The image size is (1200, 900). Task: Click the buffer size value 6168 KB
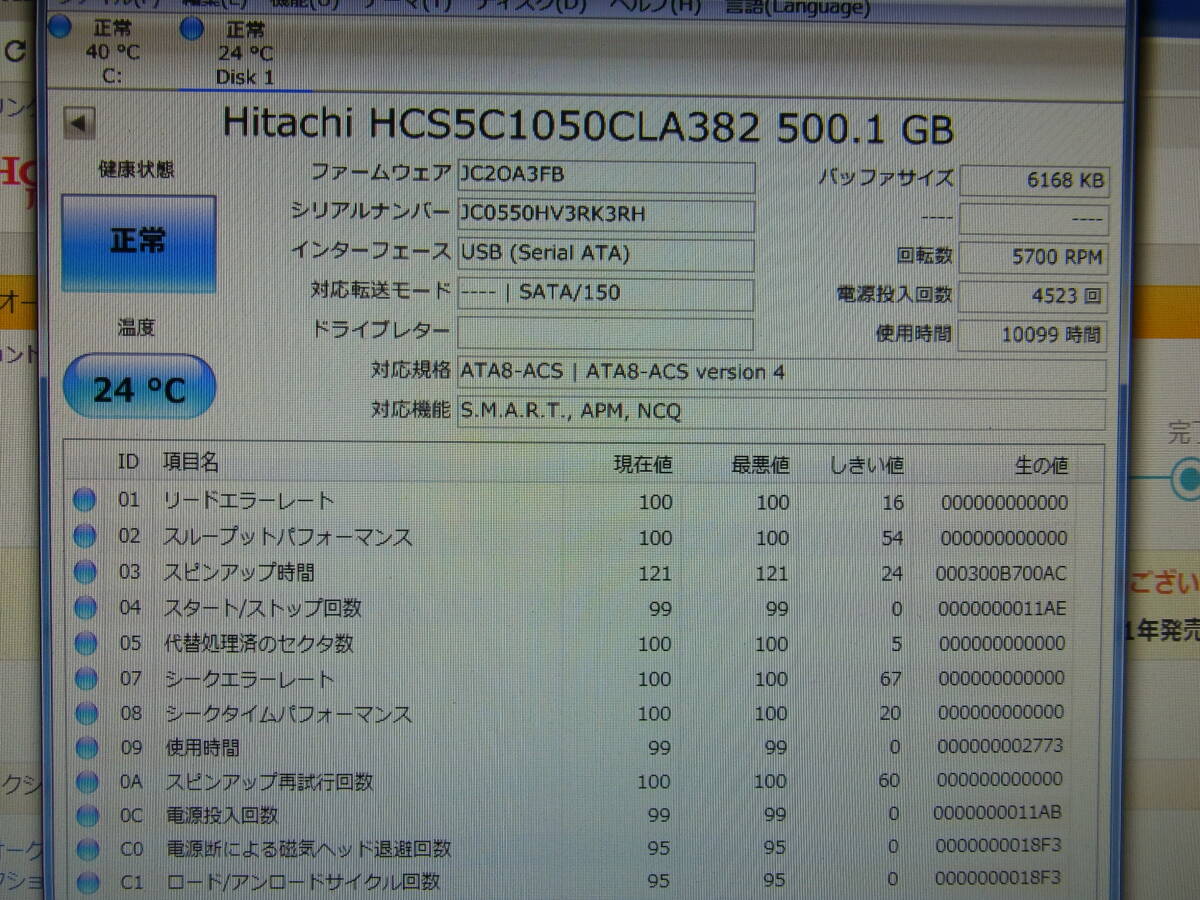click(x=1034, y=180)
